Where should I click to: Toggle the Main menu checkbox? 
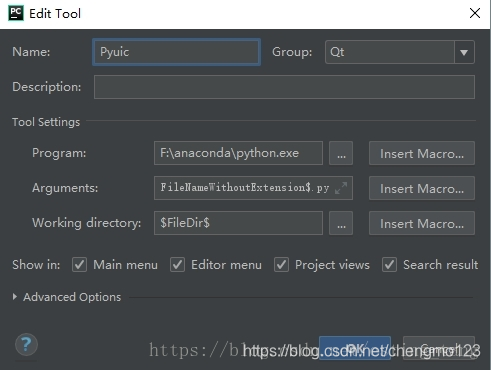[79, 265]
